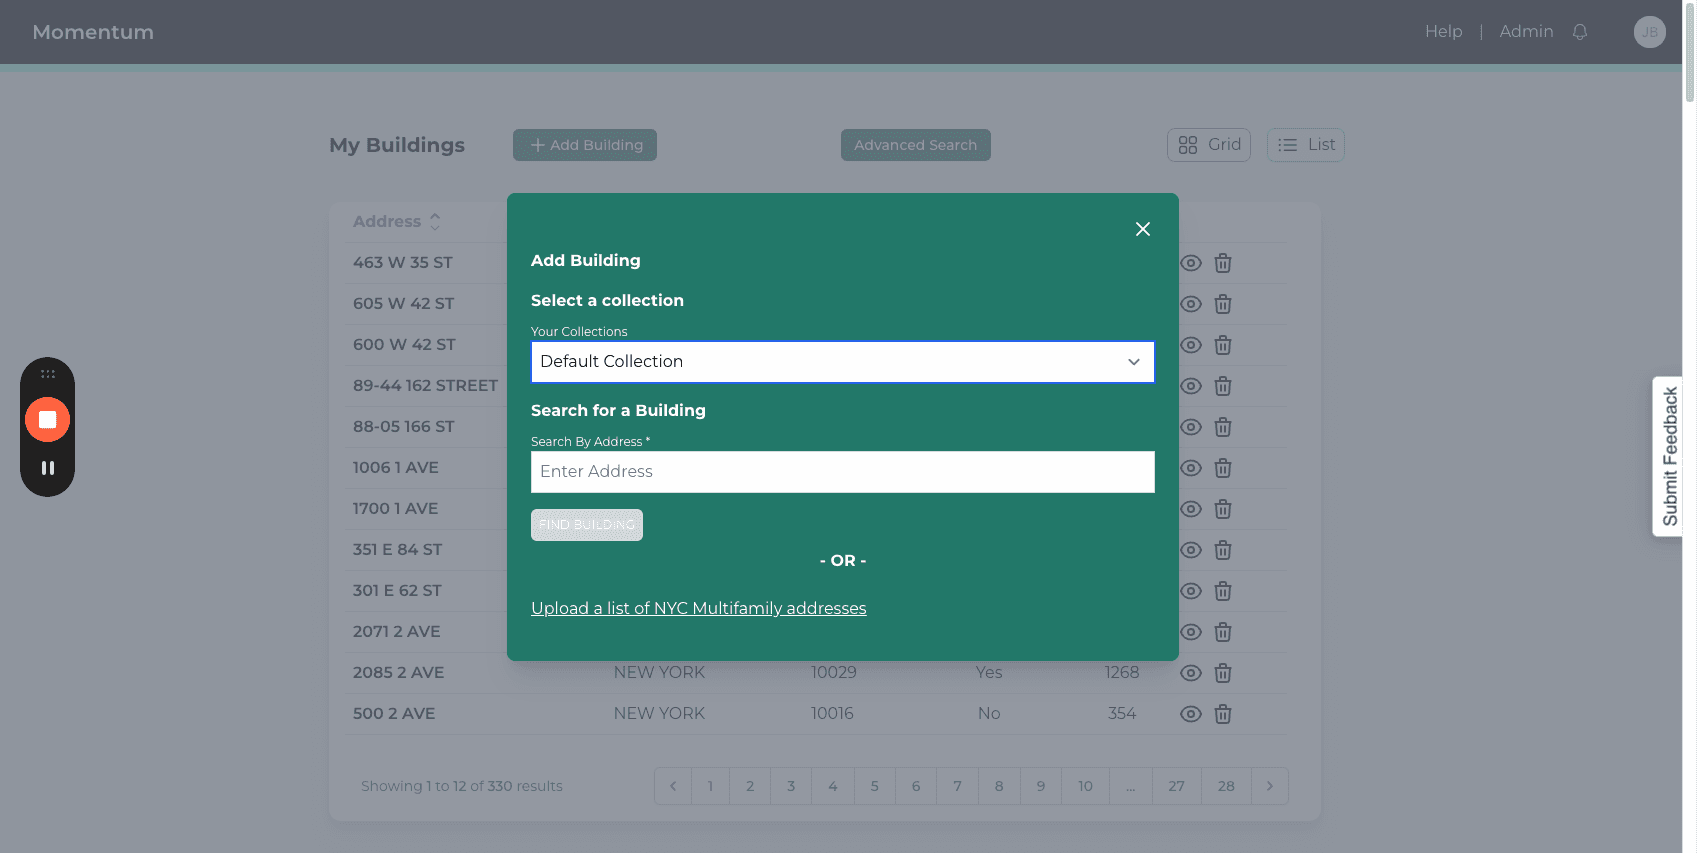This screenshot has width=1697, height=853.
Task: Open the notifications bell
Action: 1580,32
